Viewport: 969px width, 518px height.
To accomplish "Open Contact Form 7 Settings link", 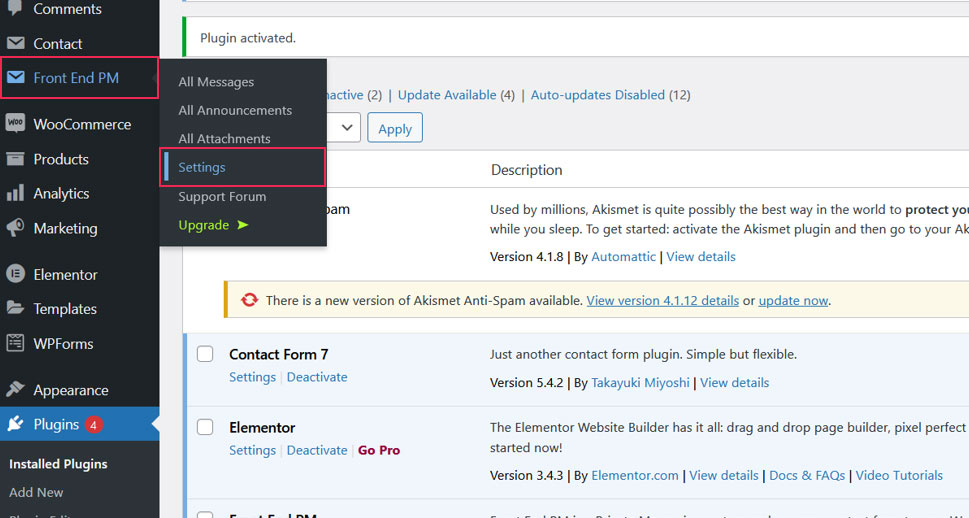I will (252, 377).
